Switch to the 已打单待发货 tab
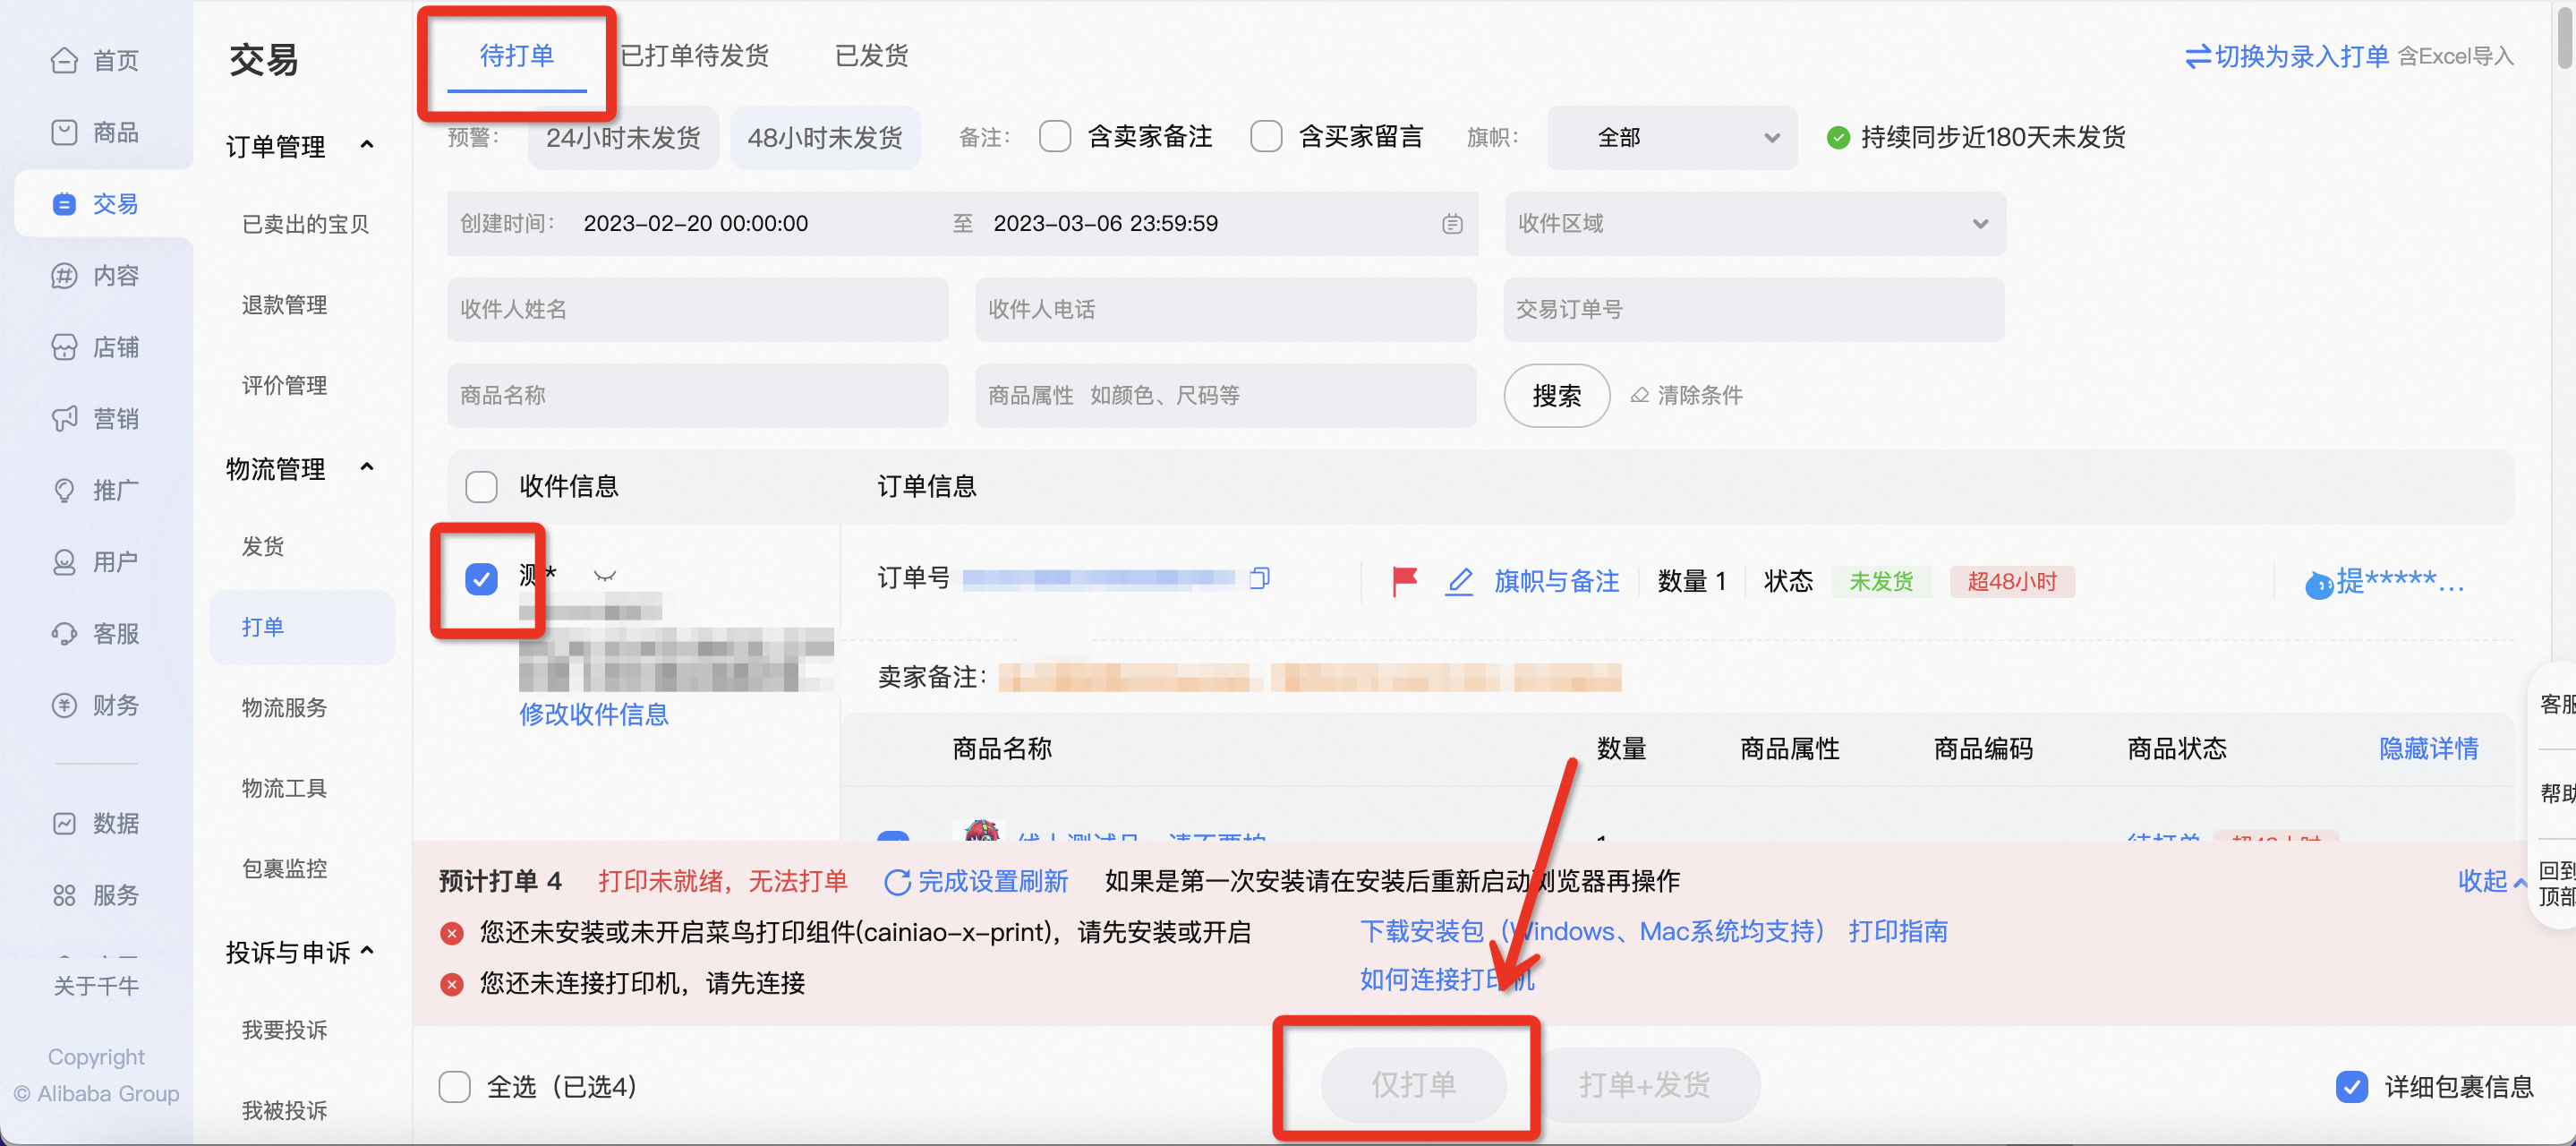 tap(694, 56)
